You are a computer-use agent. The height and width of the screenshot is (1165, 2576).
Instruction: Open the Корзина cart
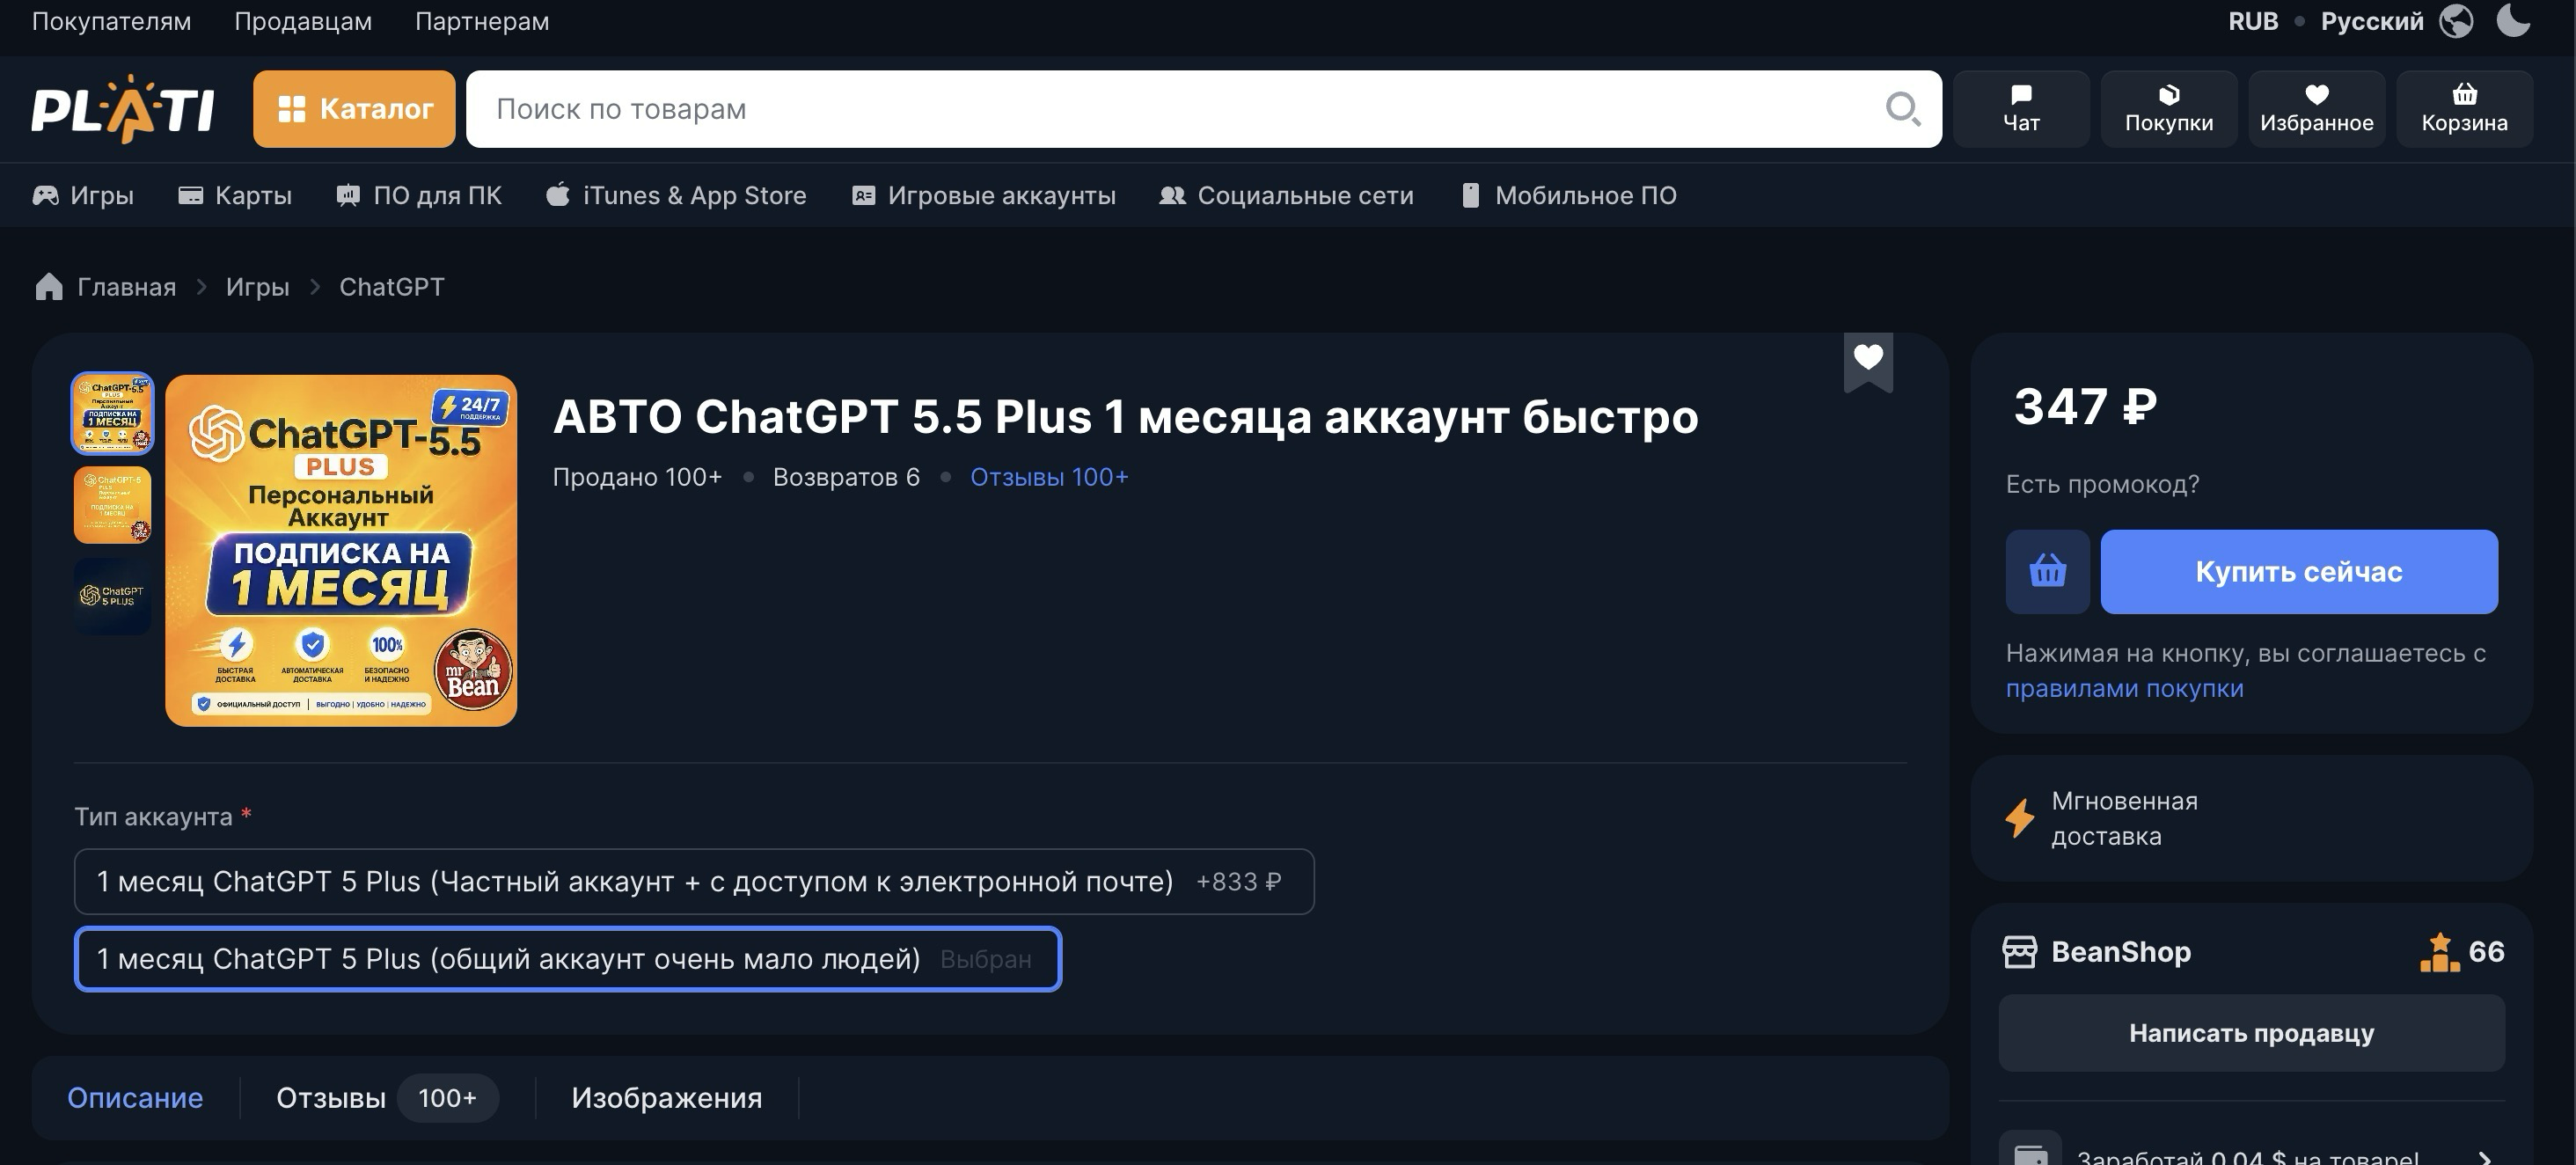[2464, 109]
